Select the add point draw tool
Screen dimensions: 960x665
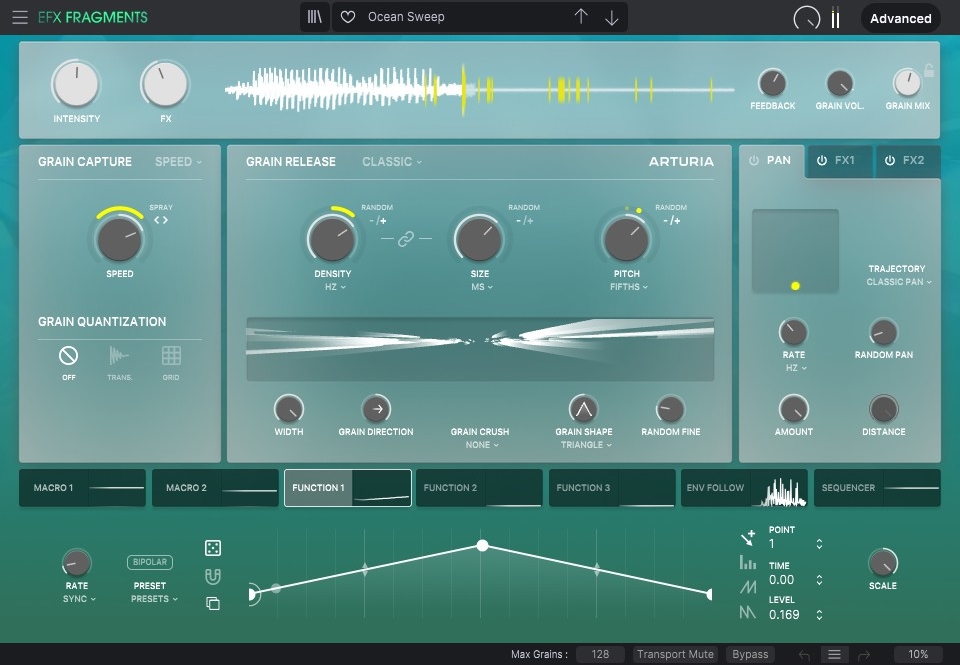(x=748, y=538)
